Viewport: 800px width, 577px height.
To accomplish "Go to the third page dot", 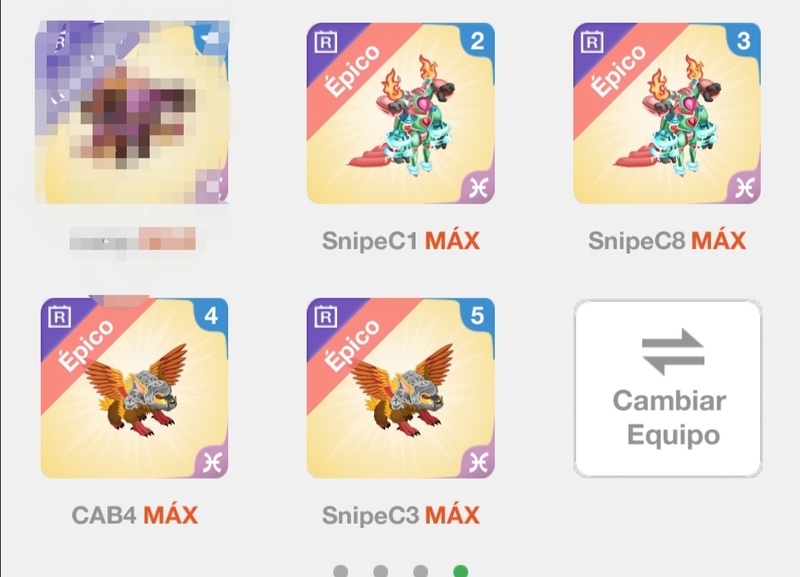I will (x=420, y=571).
